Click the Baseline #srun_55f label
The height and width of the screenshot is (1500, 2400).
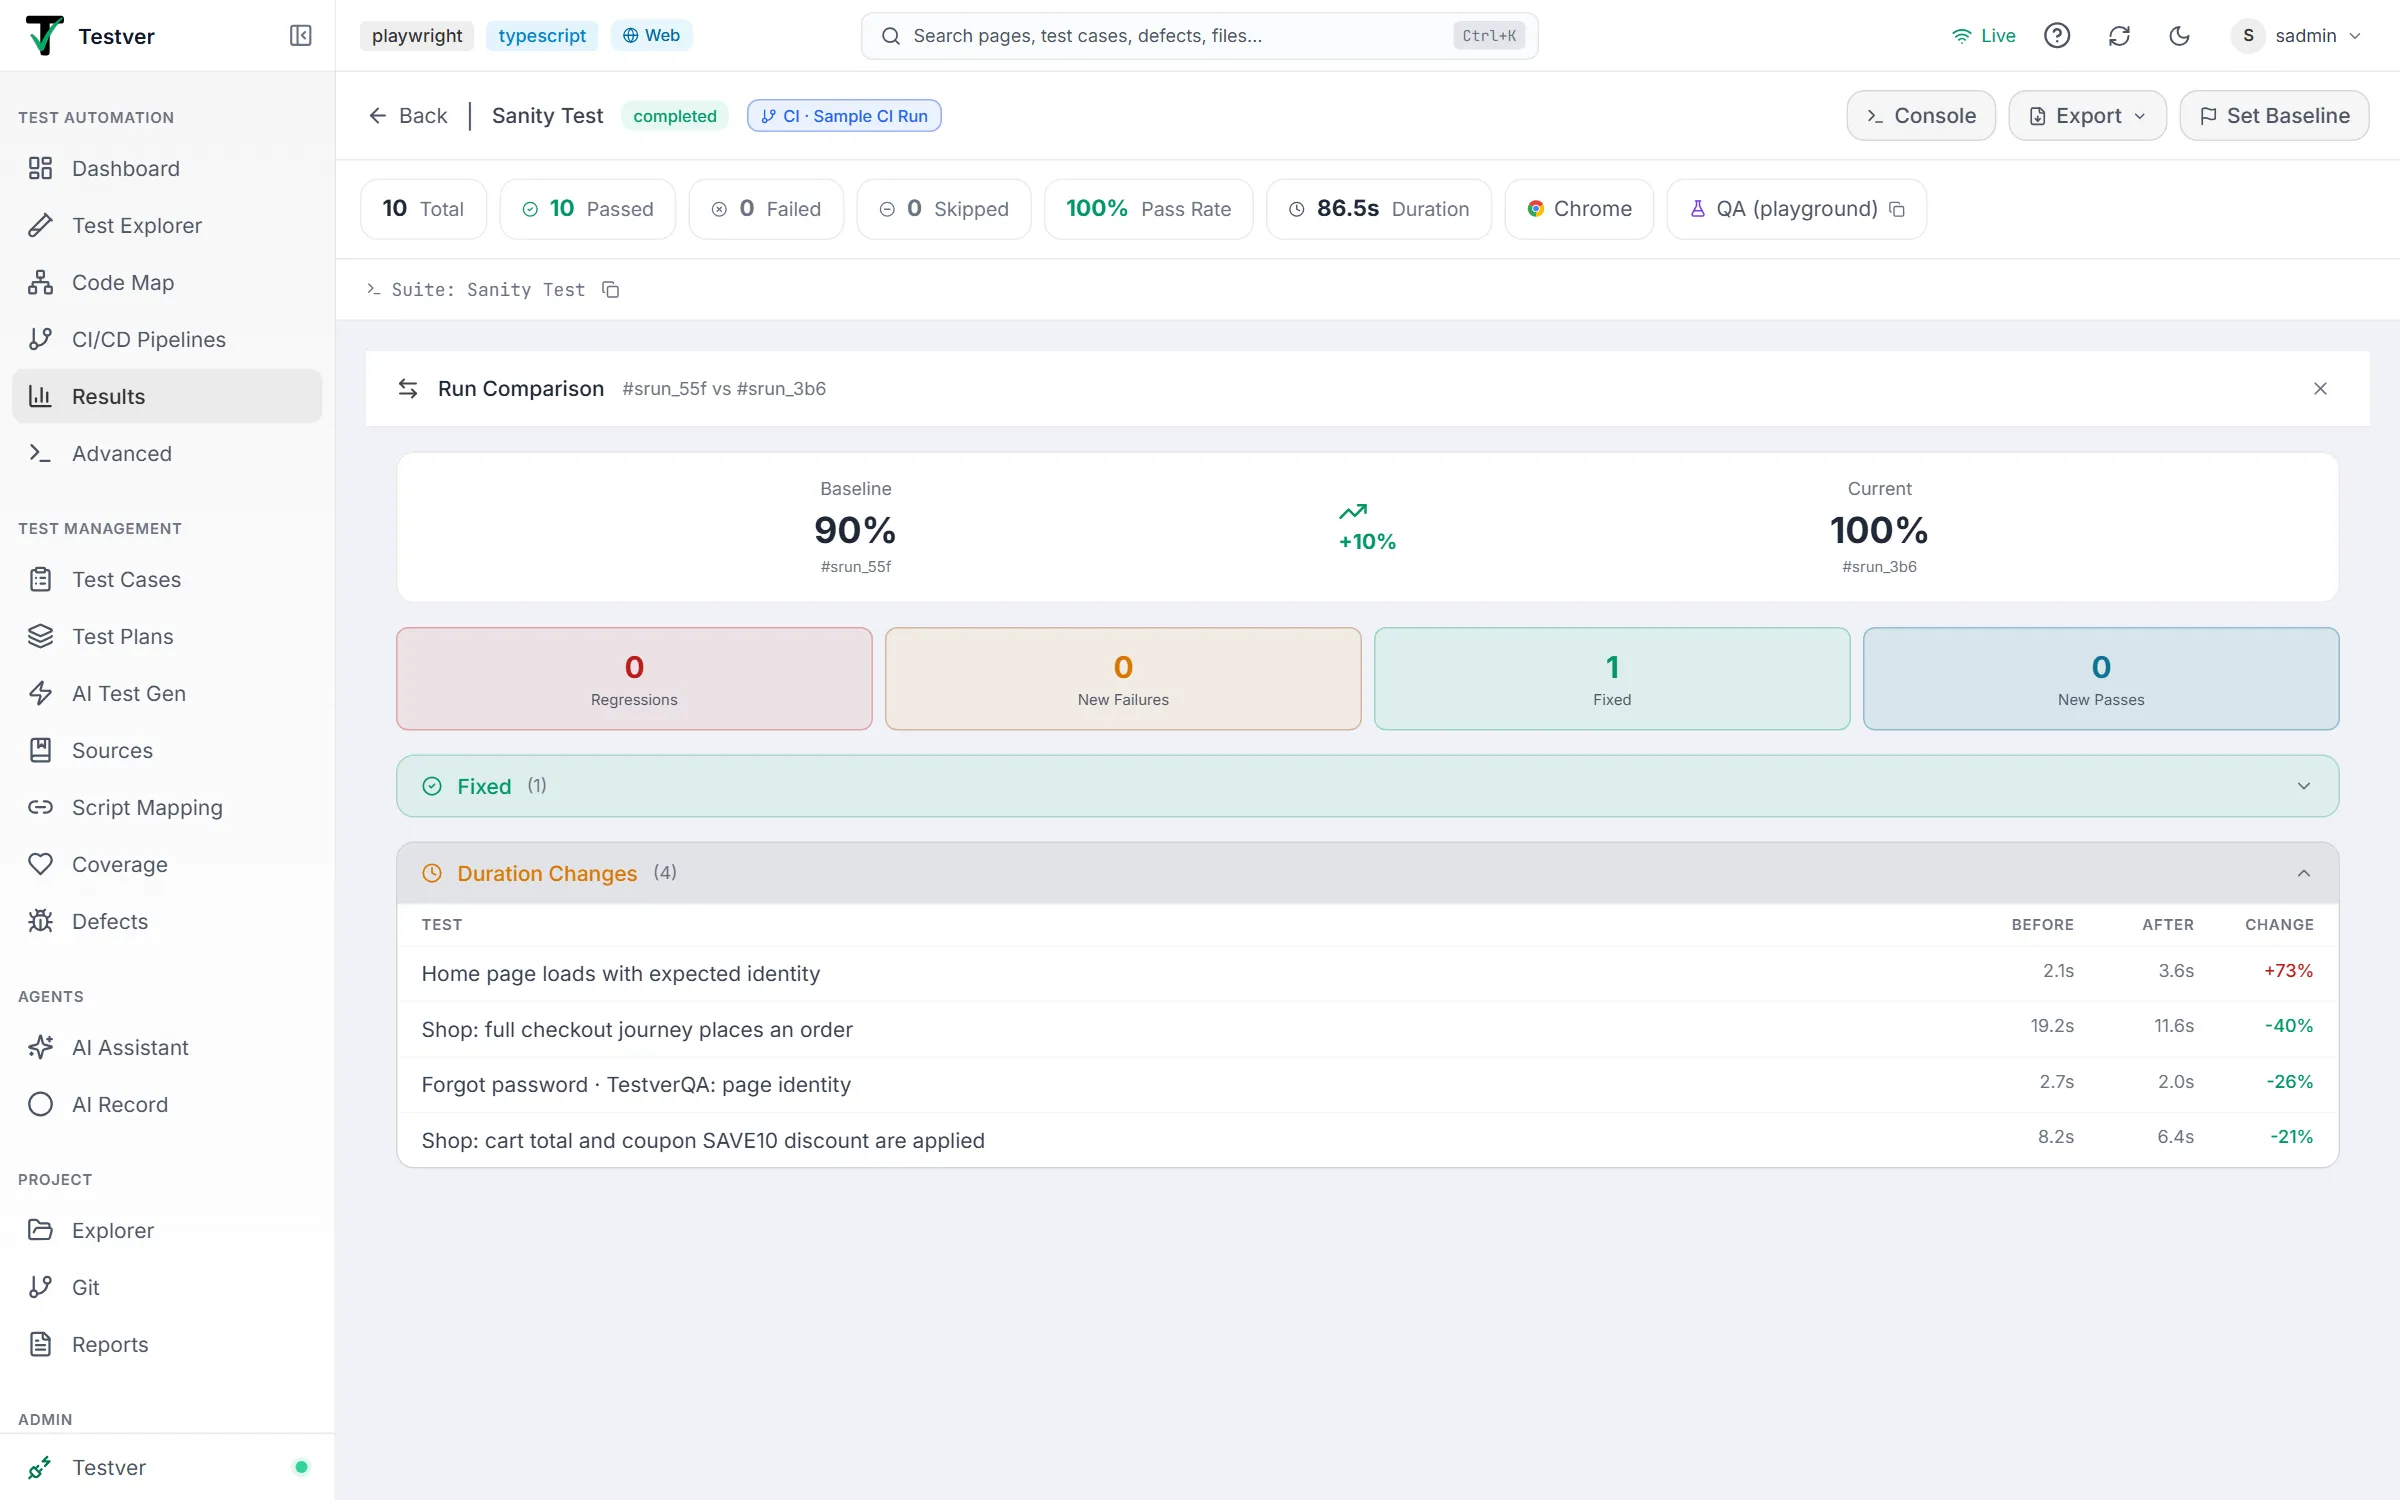click(x=856, y=567)
